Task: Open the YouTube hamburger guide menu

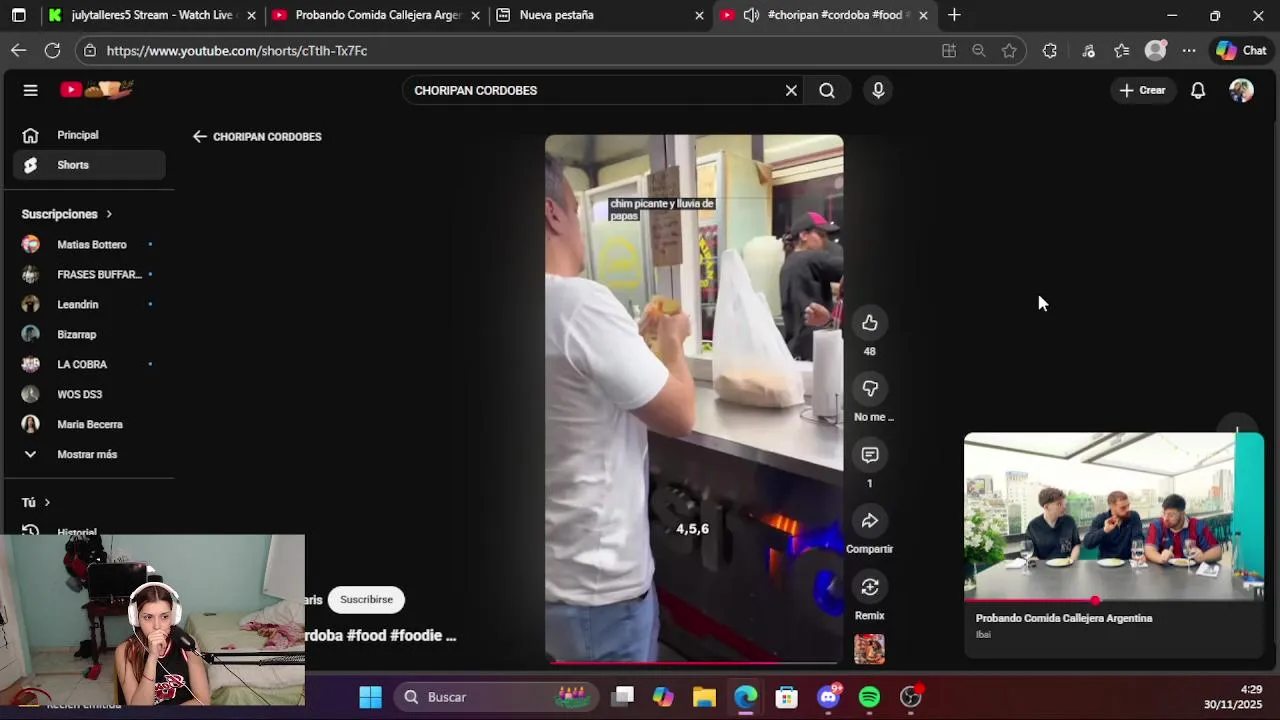Action: click(30, 90)
